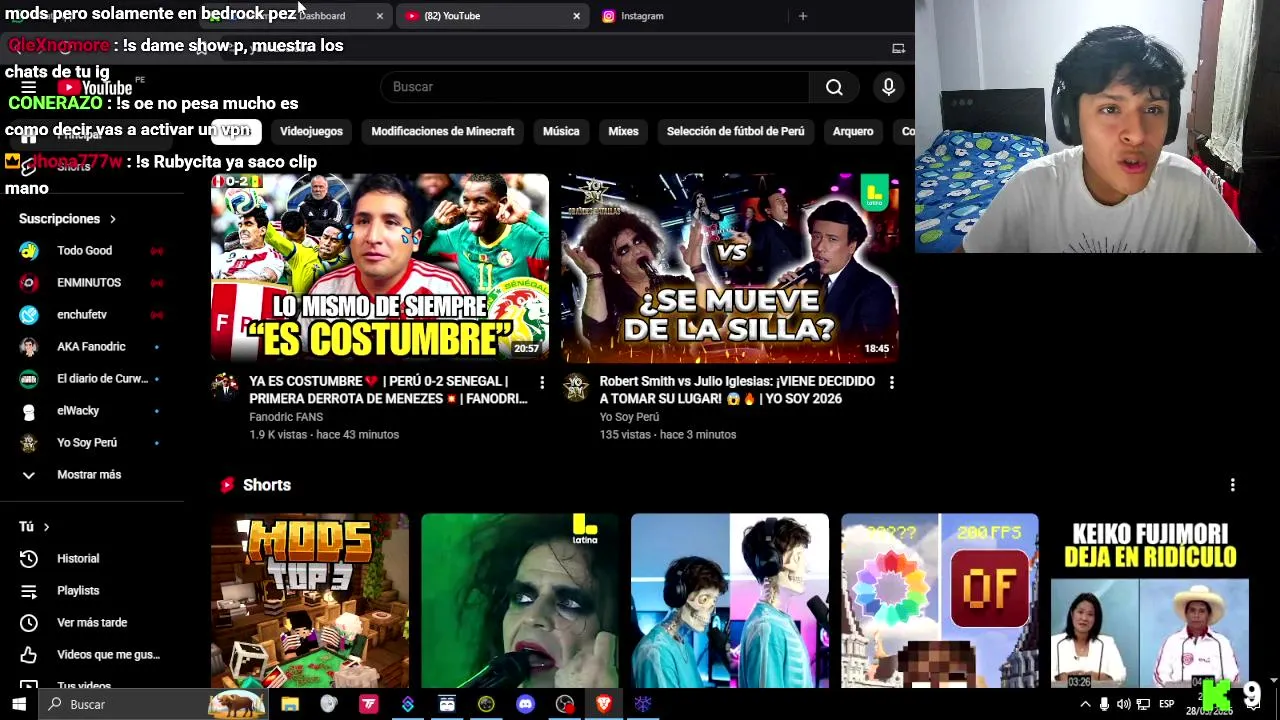
Task: Open Brave browser from the taskbar
Action: [604, 704]
